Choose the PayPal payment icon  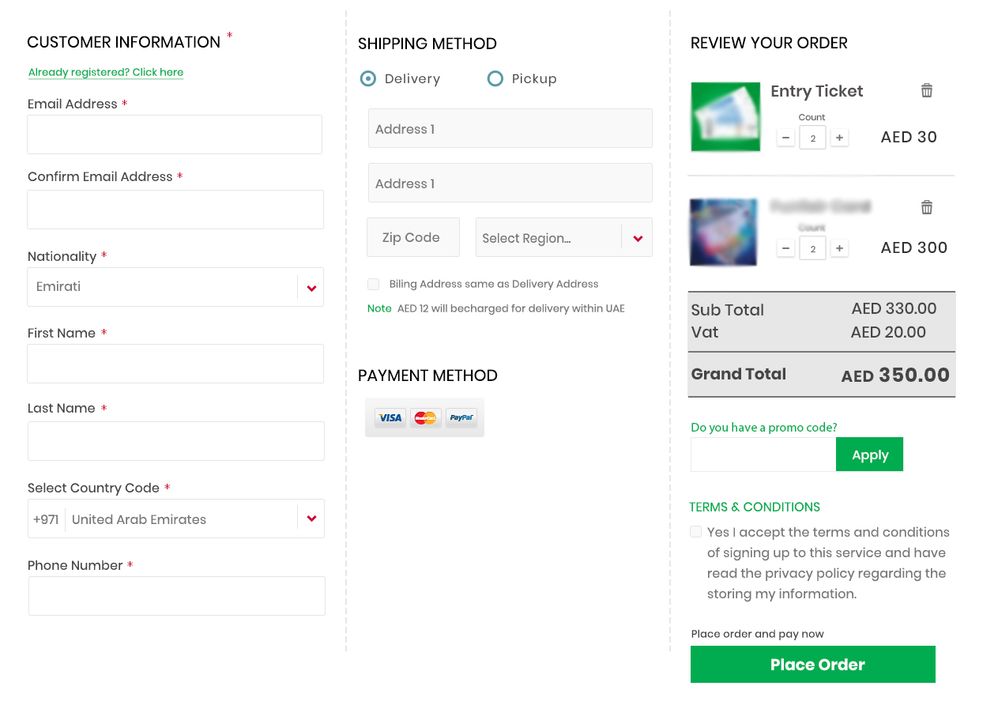click(460, 418)
